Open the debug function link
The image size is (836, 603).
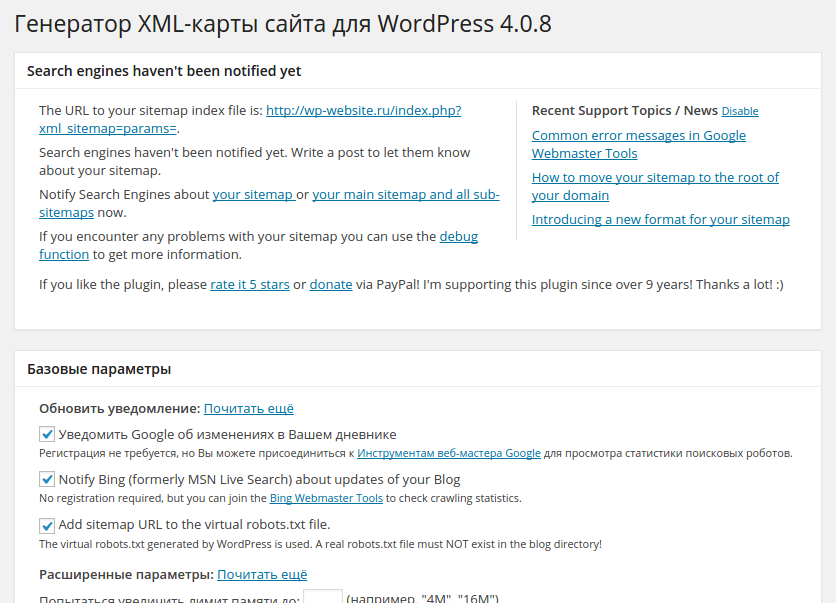[458, 237]
